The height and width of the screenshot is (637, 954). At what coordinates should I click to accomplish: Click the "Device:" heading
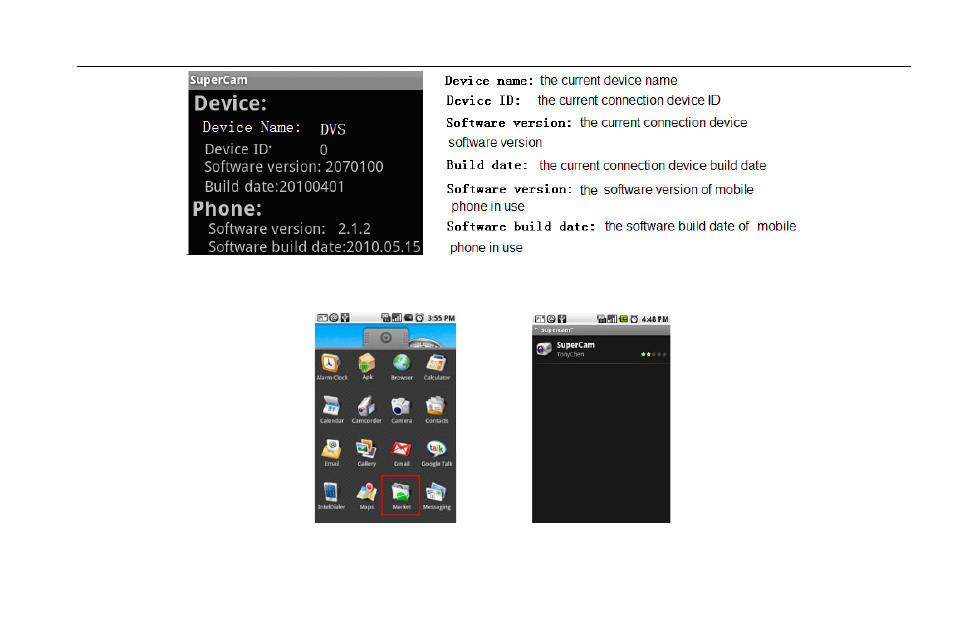tap(230, 103)
